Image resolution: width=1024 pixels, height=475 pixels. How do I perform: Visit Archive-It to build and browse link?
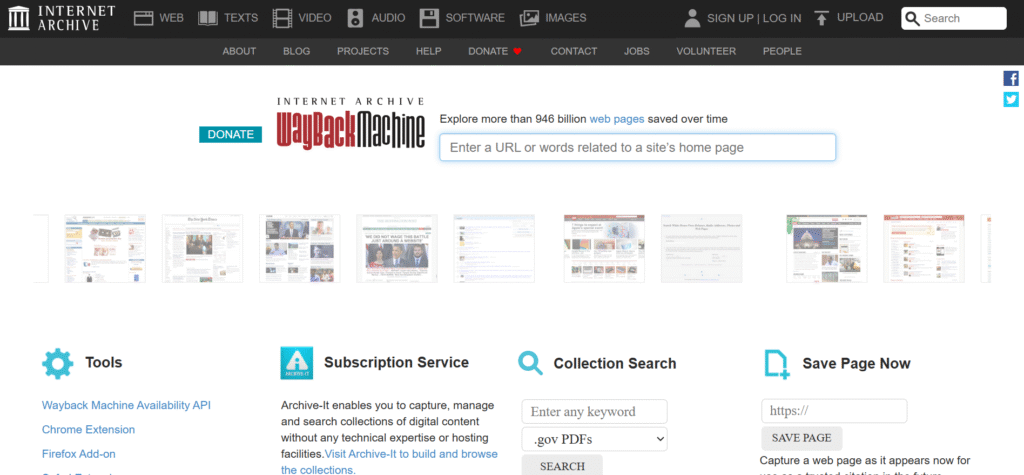[411, 453]
